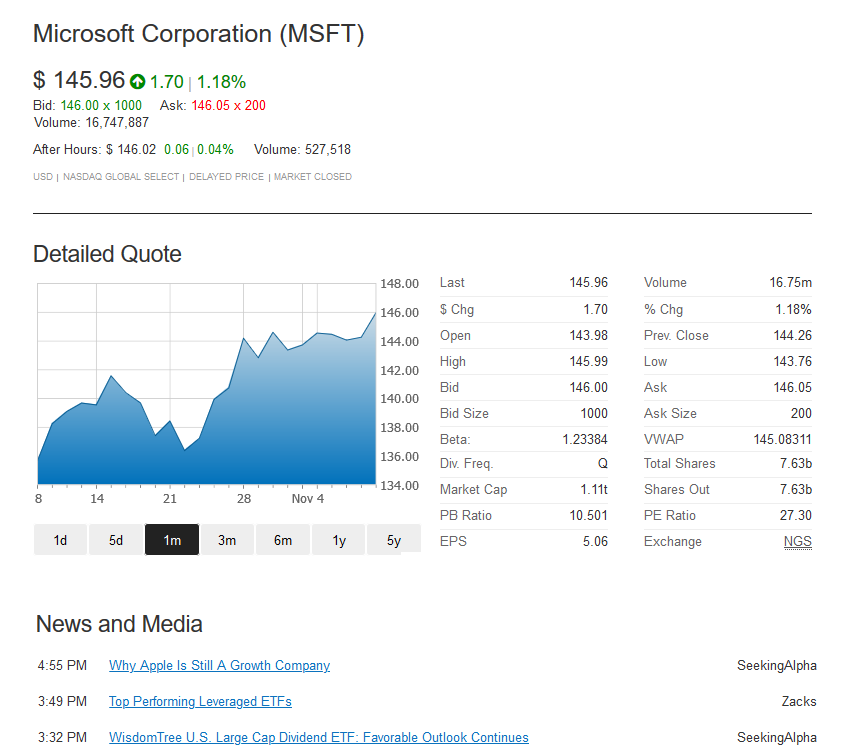Viewport: 866px width, 754px height.
Task: Open the NGS exchange link
Action: tap(797, 542)
